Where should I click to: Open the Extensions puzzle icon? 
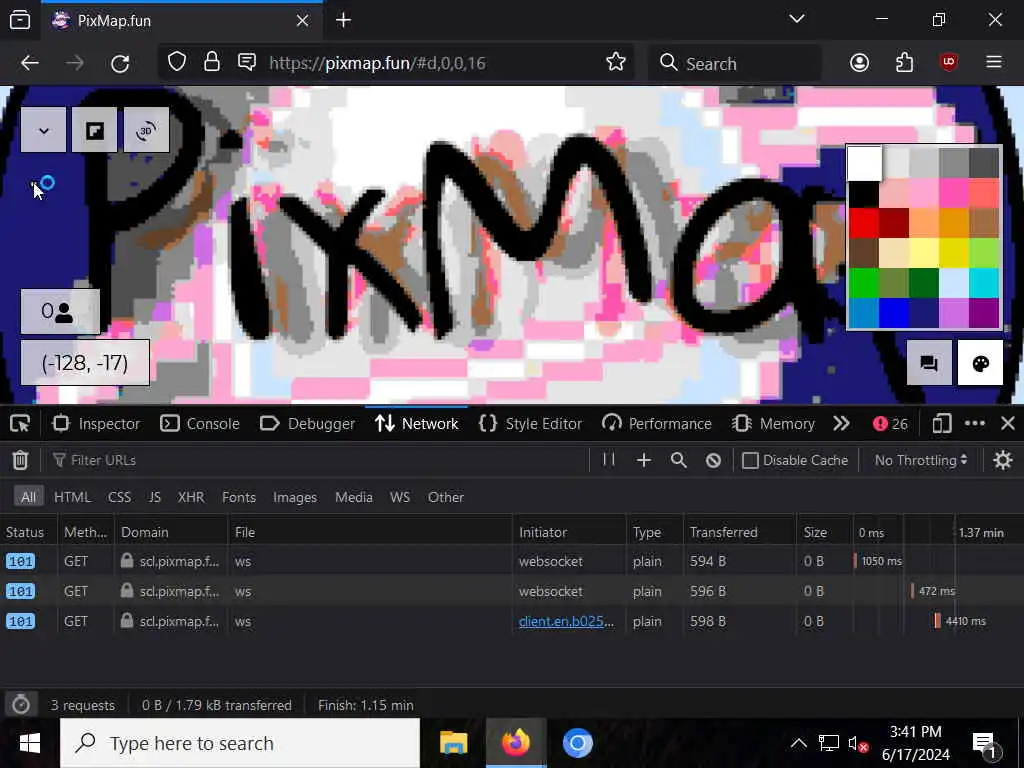[904, 63]
